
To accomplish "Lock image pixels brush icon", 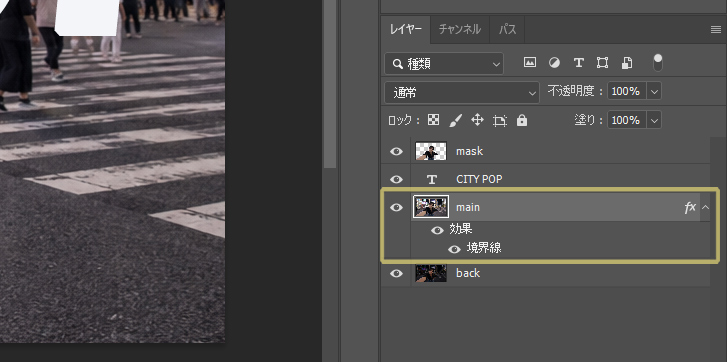I will click(x=455, y=121).
